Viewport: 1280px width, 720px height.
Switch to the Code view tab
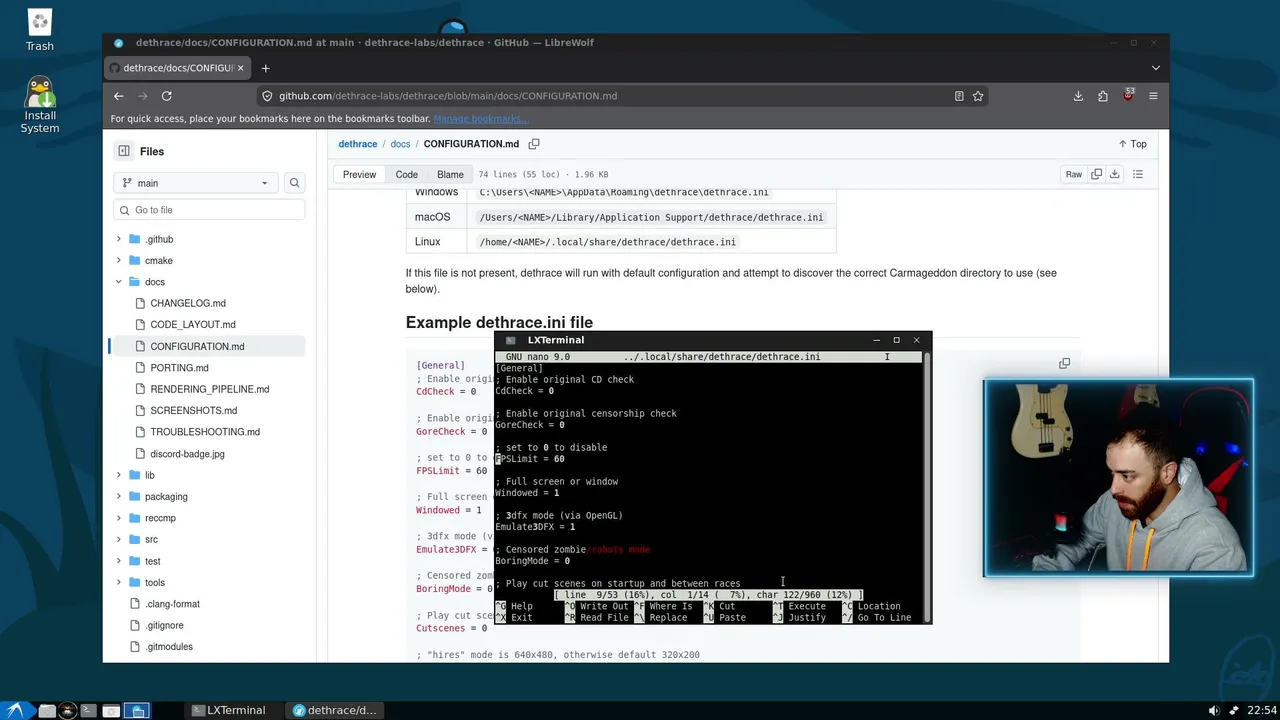coord(406,174)
